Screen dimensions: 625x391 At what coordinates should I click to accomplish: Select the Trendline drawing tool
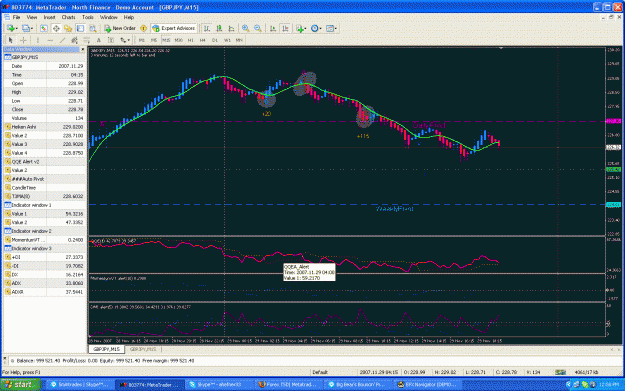[x=62, y=40]
